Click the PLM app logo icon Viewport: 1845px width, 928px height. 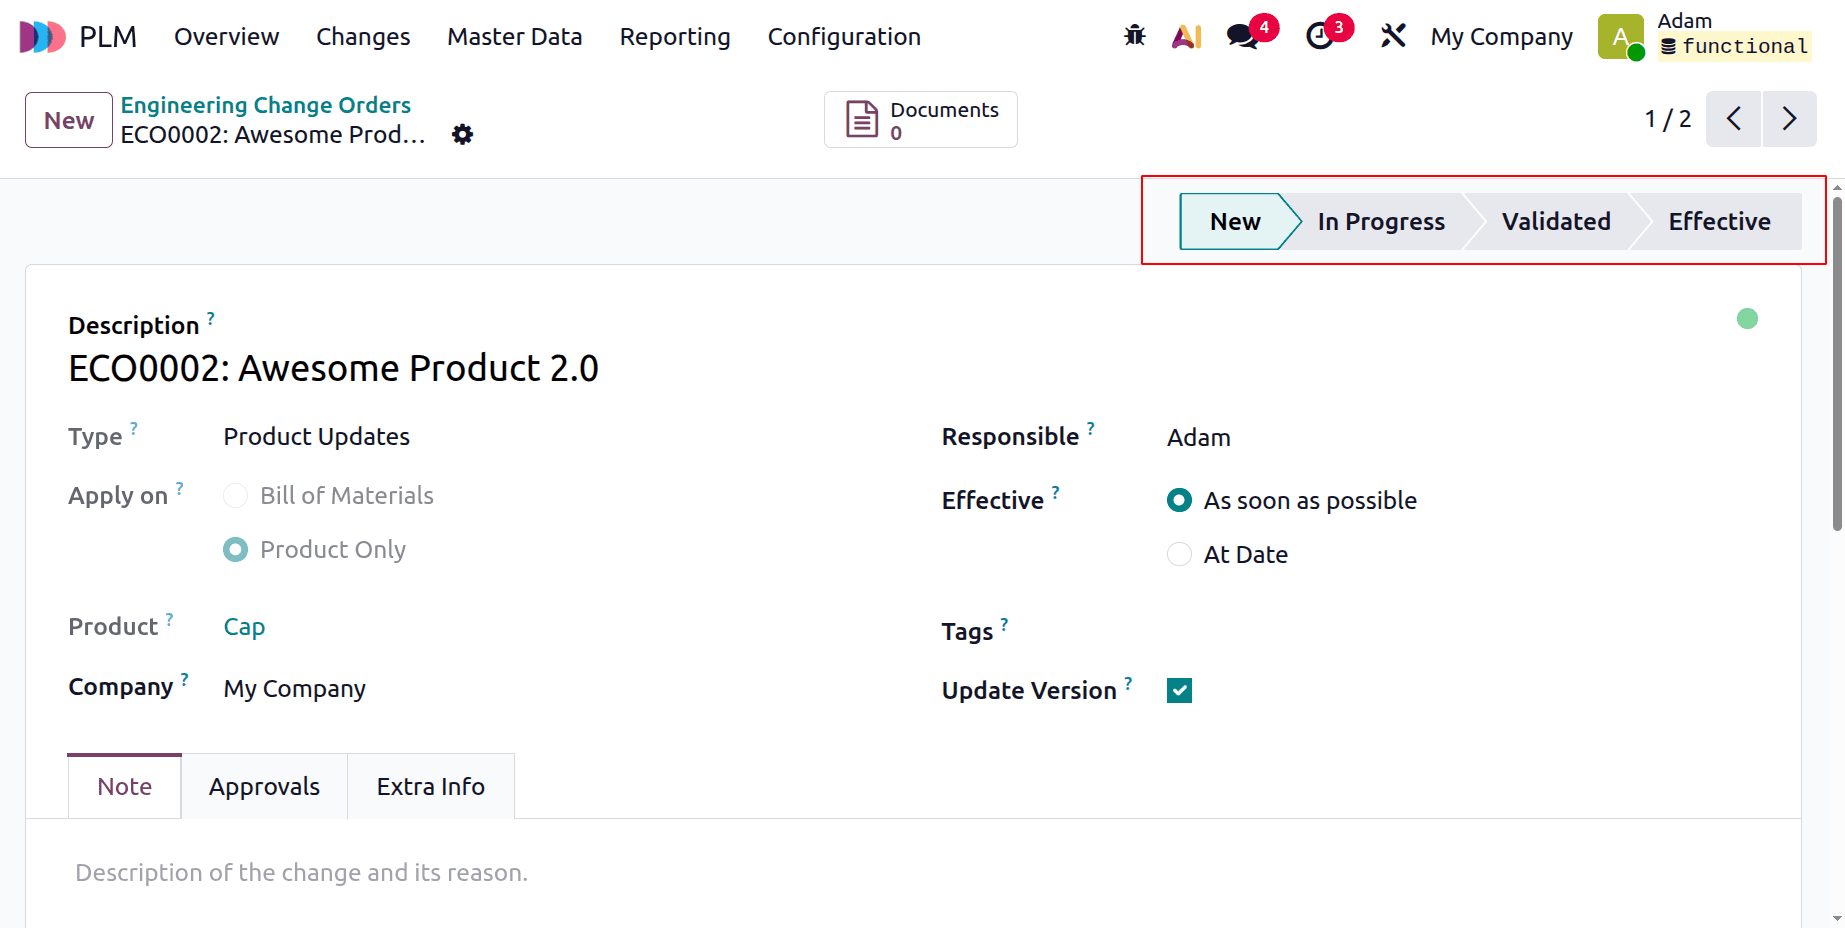43,37
